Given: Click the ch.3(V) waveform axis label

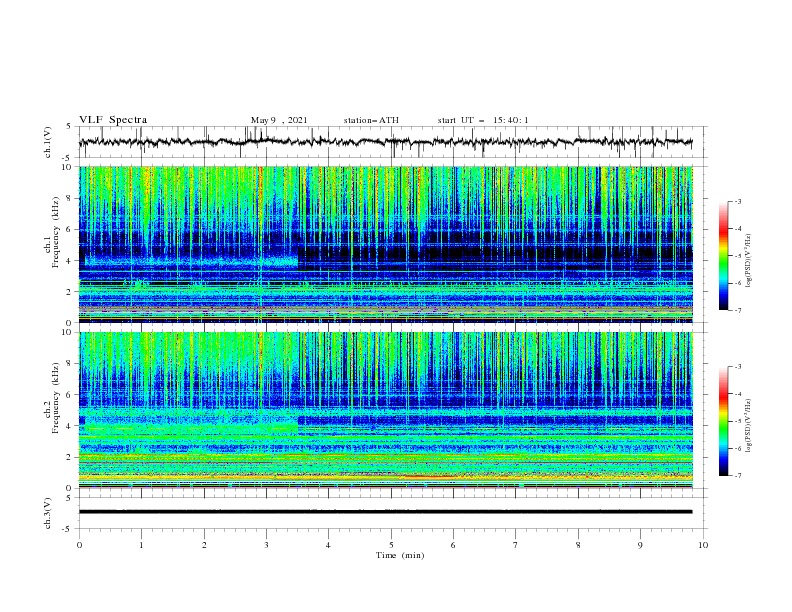Looking at the screenshot, I should pos(48,513).
